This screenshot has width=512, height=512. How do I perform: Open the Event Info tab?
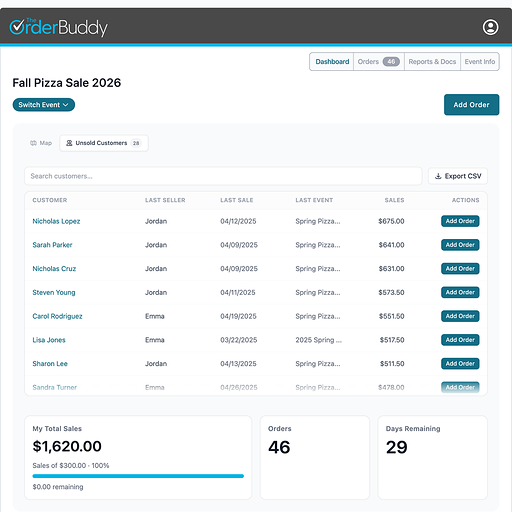coord(480,62)
